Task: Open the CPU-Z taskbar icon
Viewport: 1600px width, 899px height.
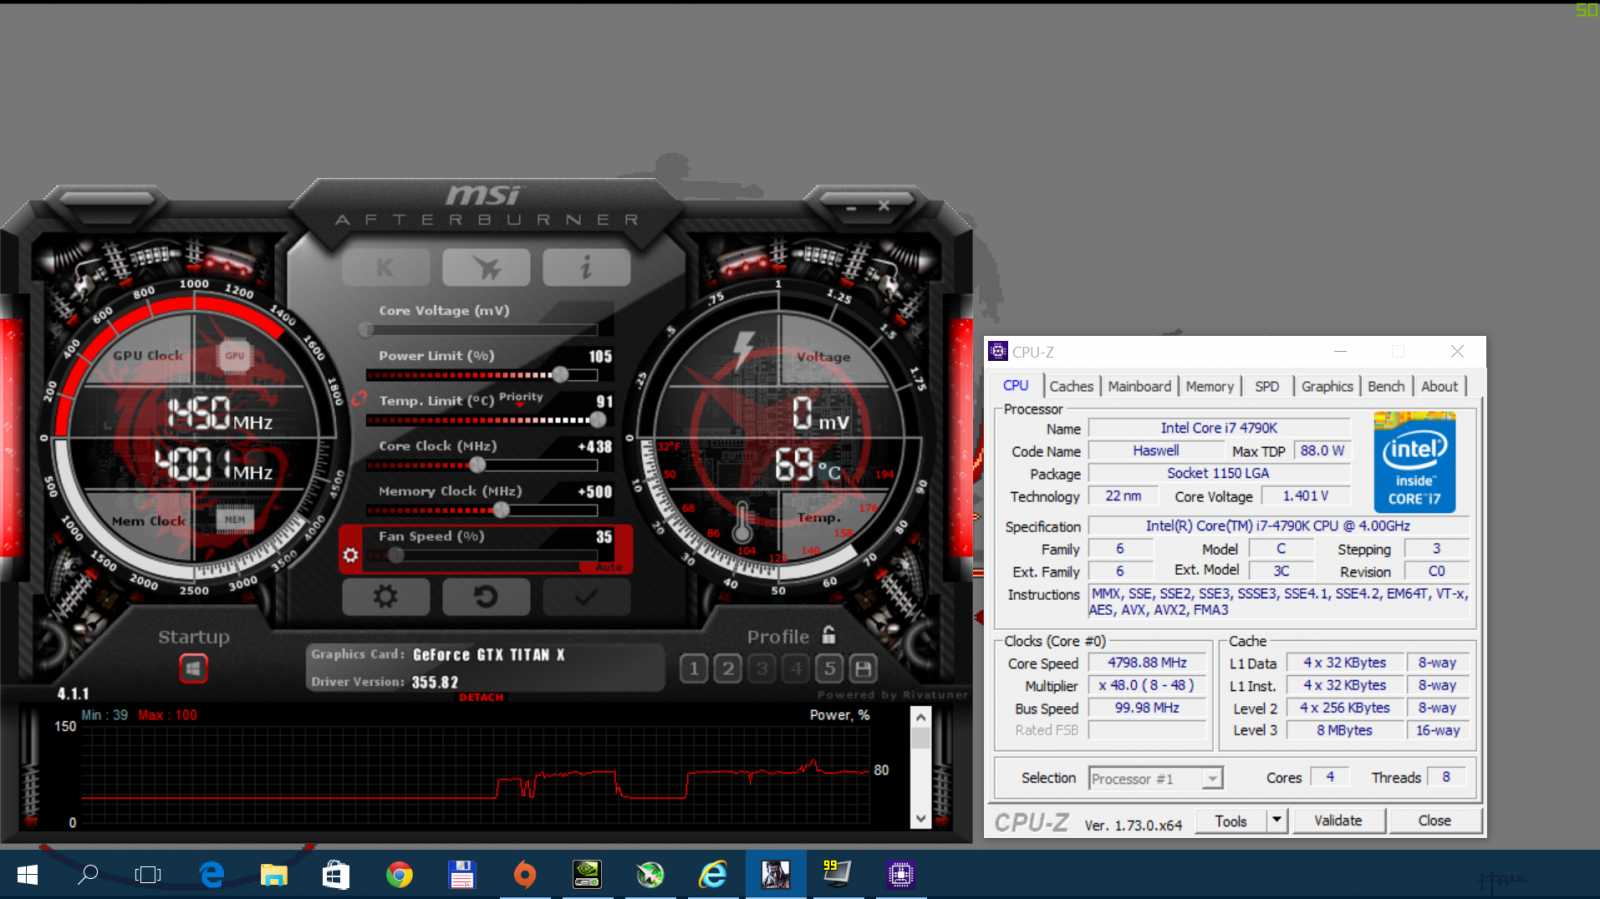Action: (900, 875)
